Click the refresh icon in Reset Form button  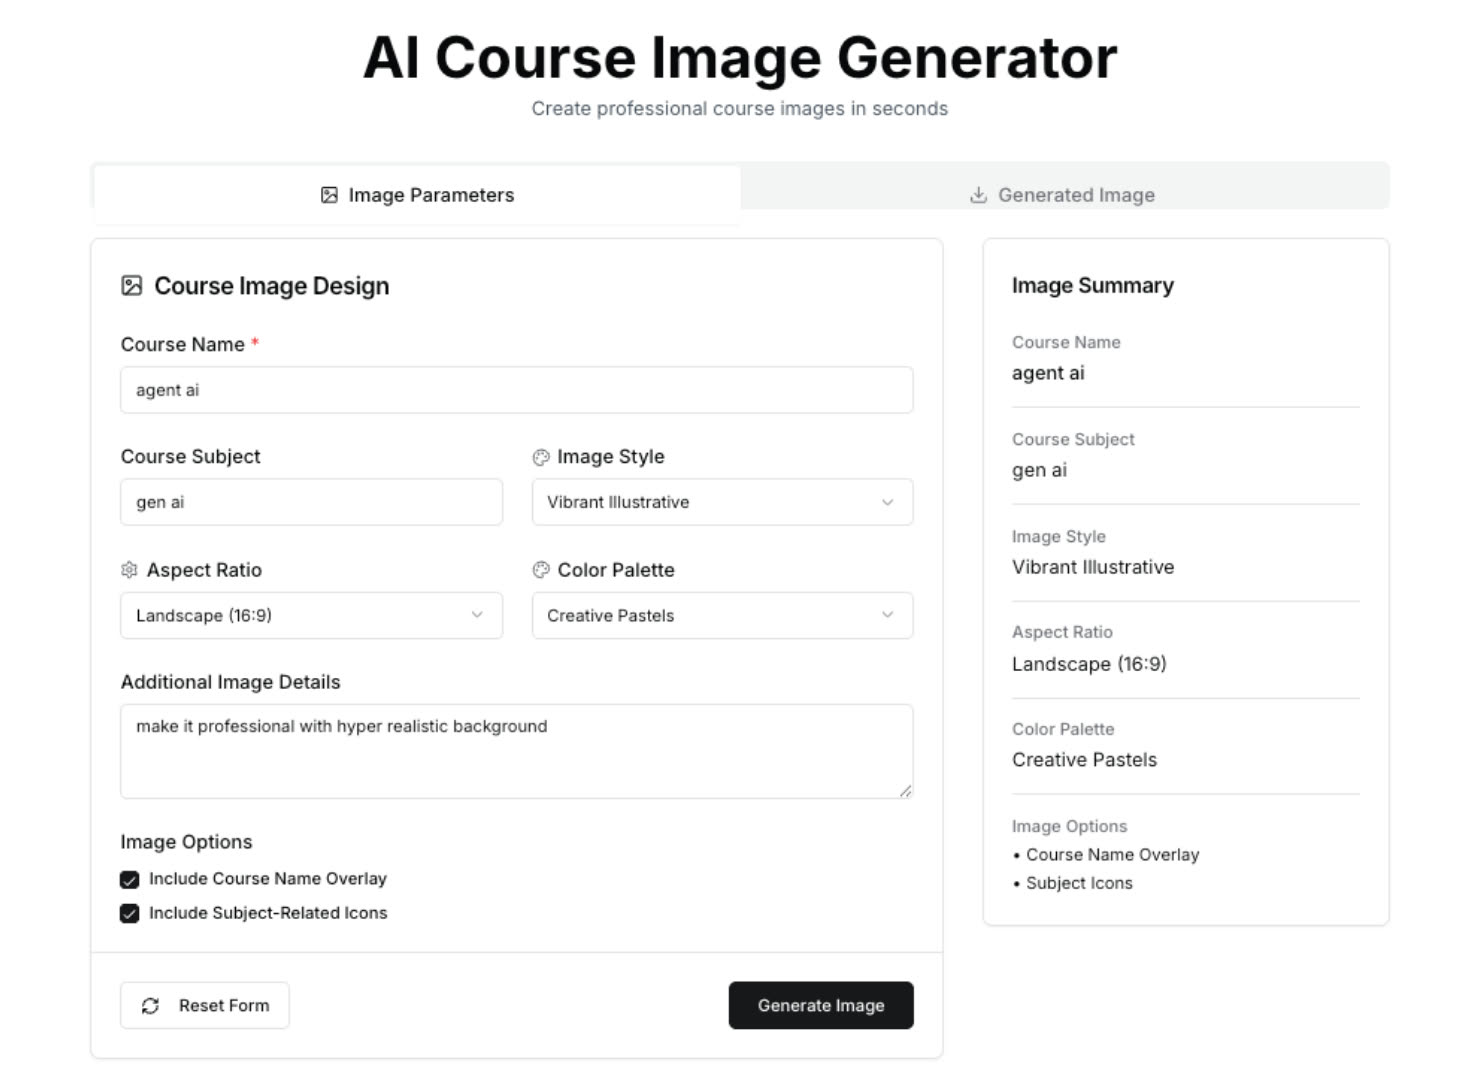tap(150, 1006)
